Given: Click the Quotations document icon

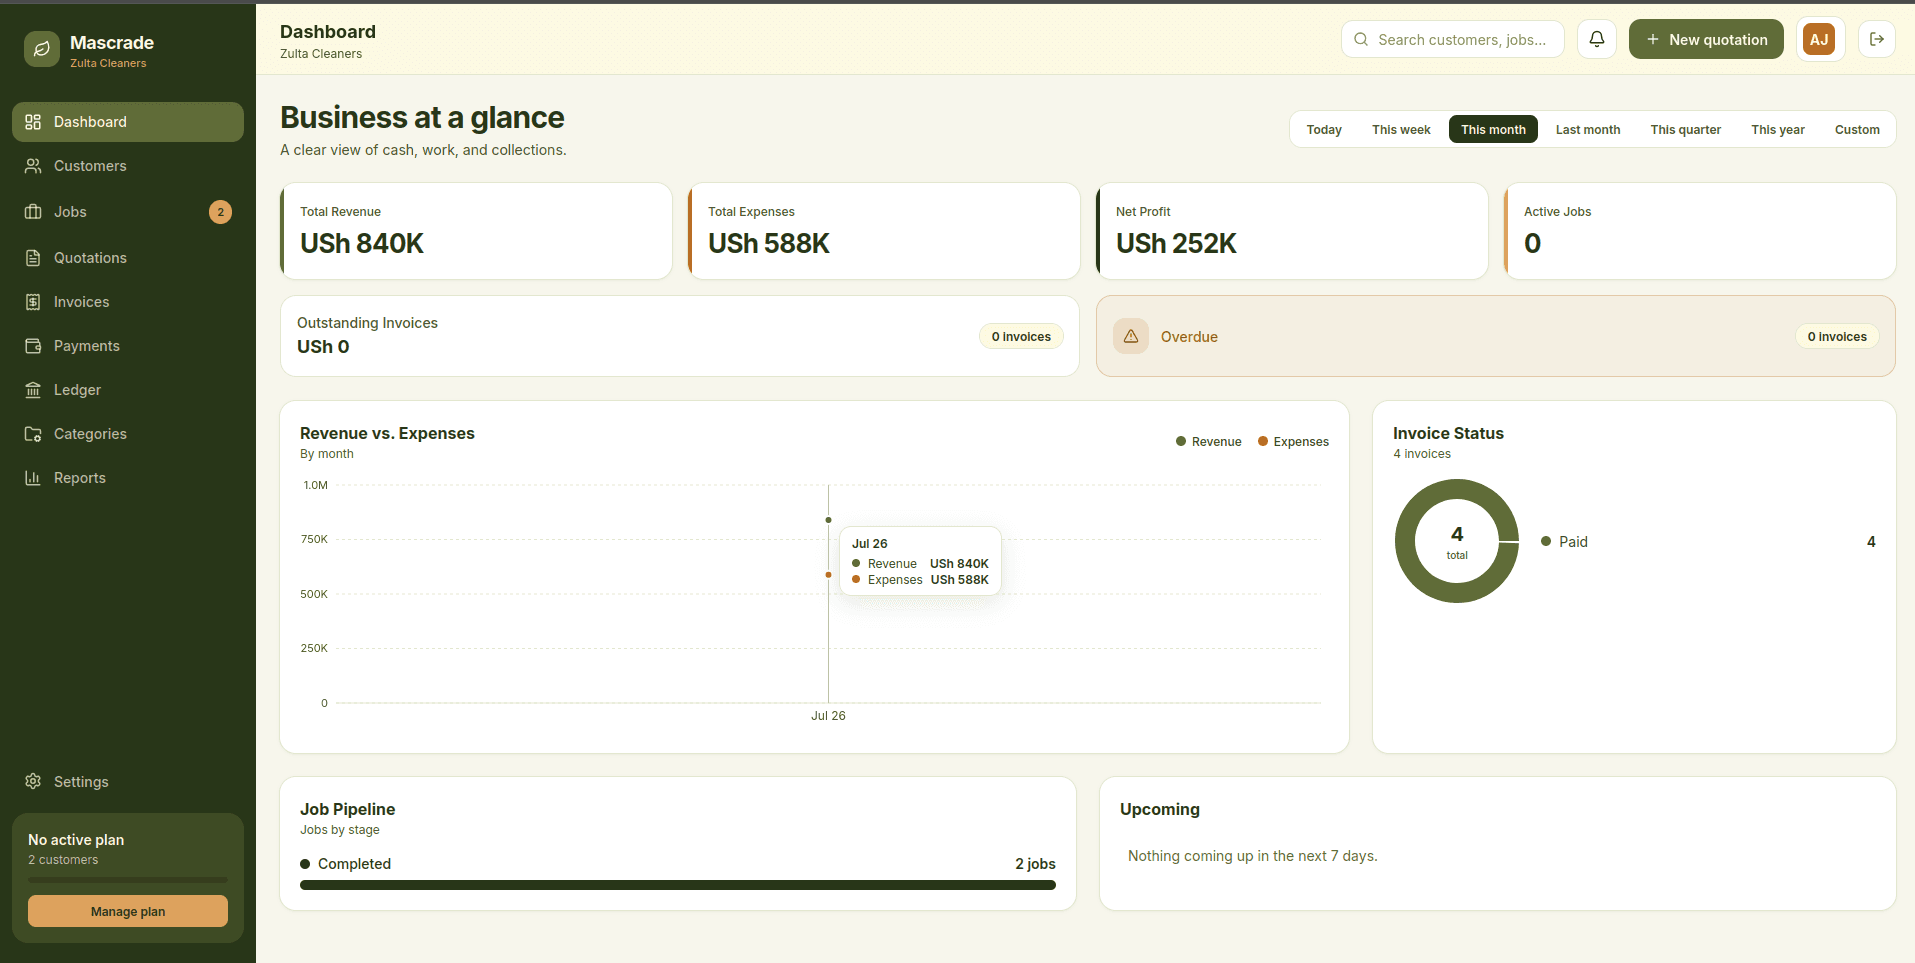Looking at the screenshot, I should point(33,258).
